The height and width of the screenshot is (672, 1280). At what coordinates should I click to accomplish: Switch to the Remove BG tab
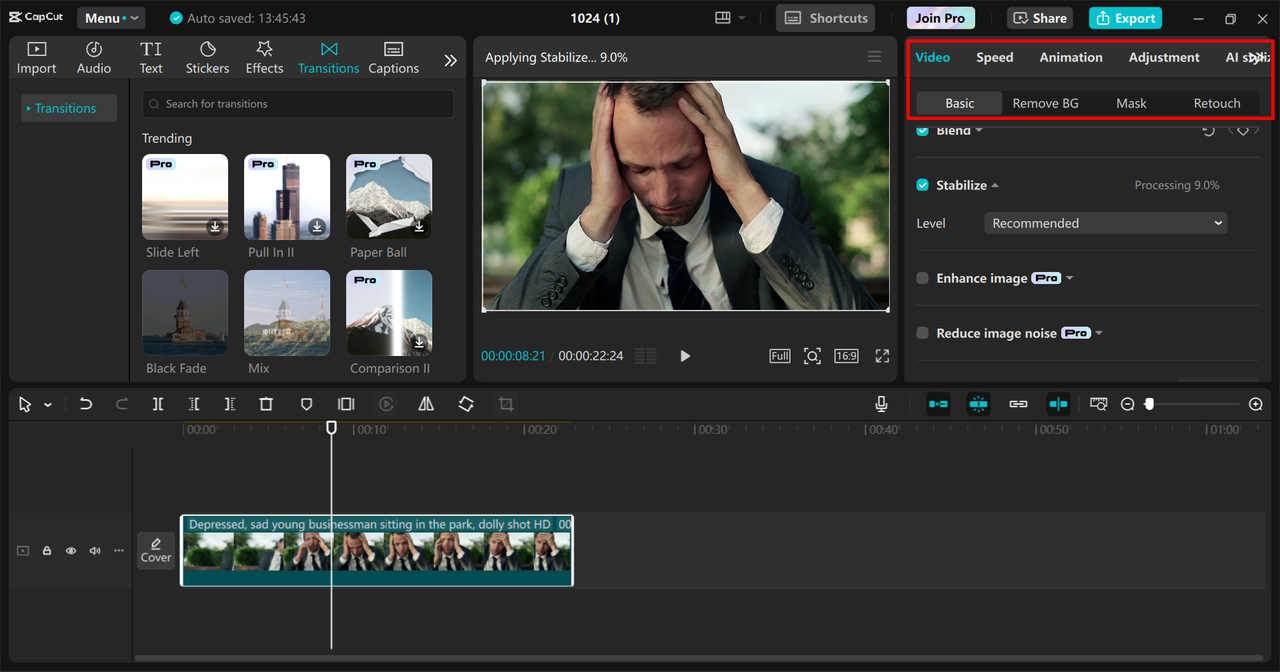[x=1045, y=103]
